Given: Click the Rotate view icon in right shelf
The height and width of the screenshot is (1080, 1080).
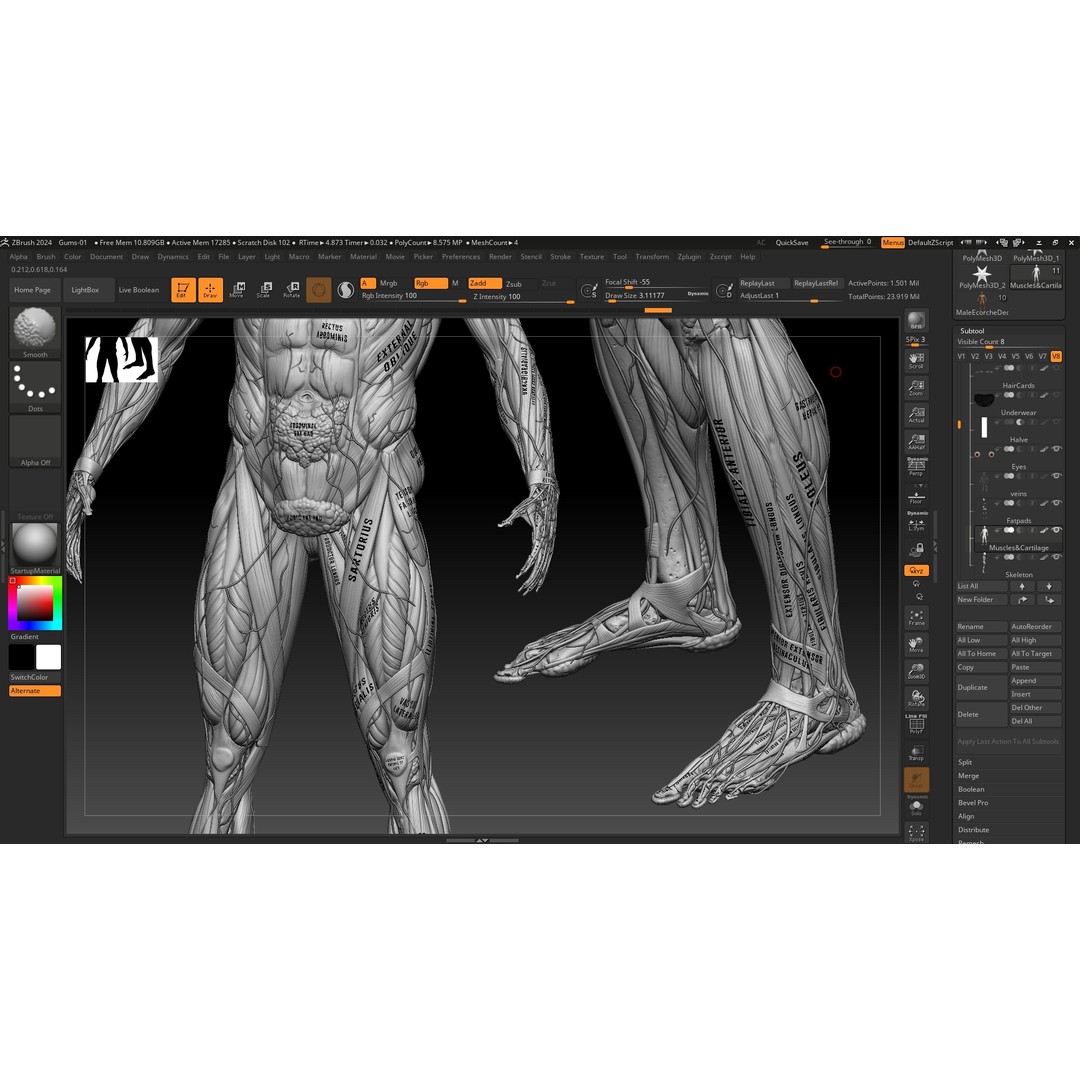Looking at the screenshot, I should (x=916, y=698).
